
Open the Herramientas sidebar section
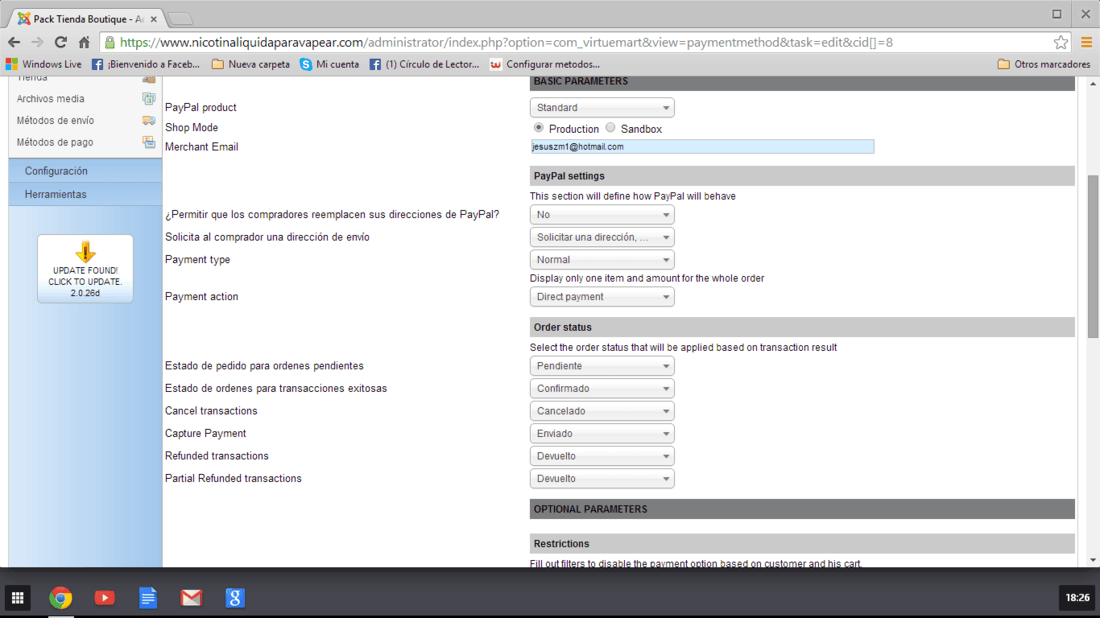(85, 194)
